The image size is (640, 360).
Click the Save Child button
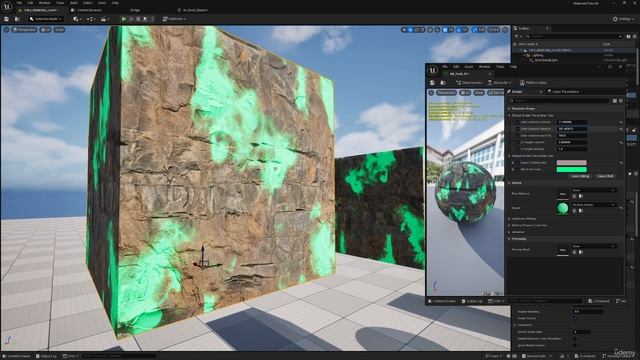tap(605, 176)
